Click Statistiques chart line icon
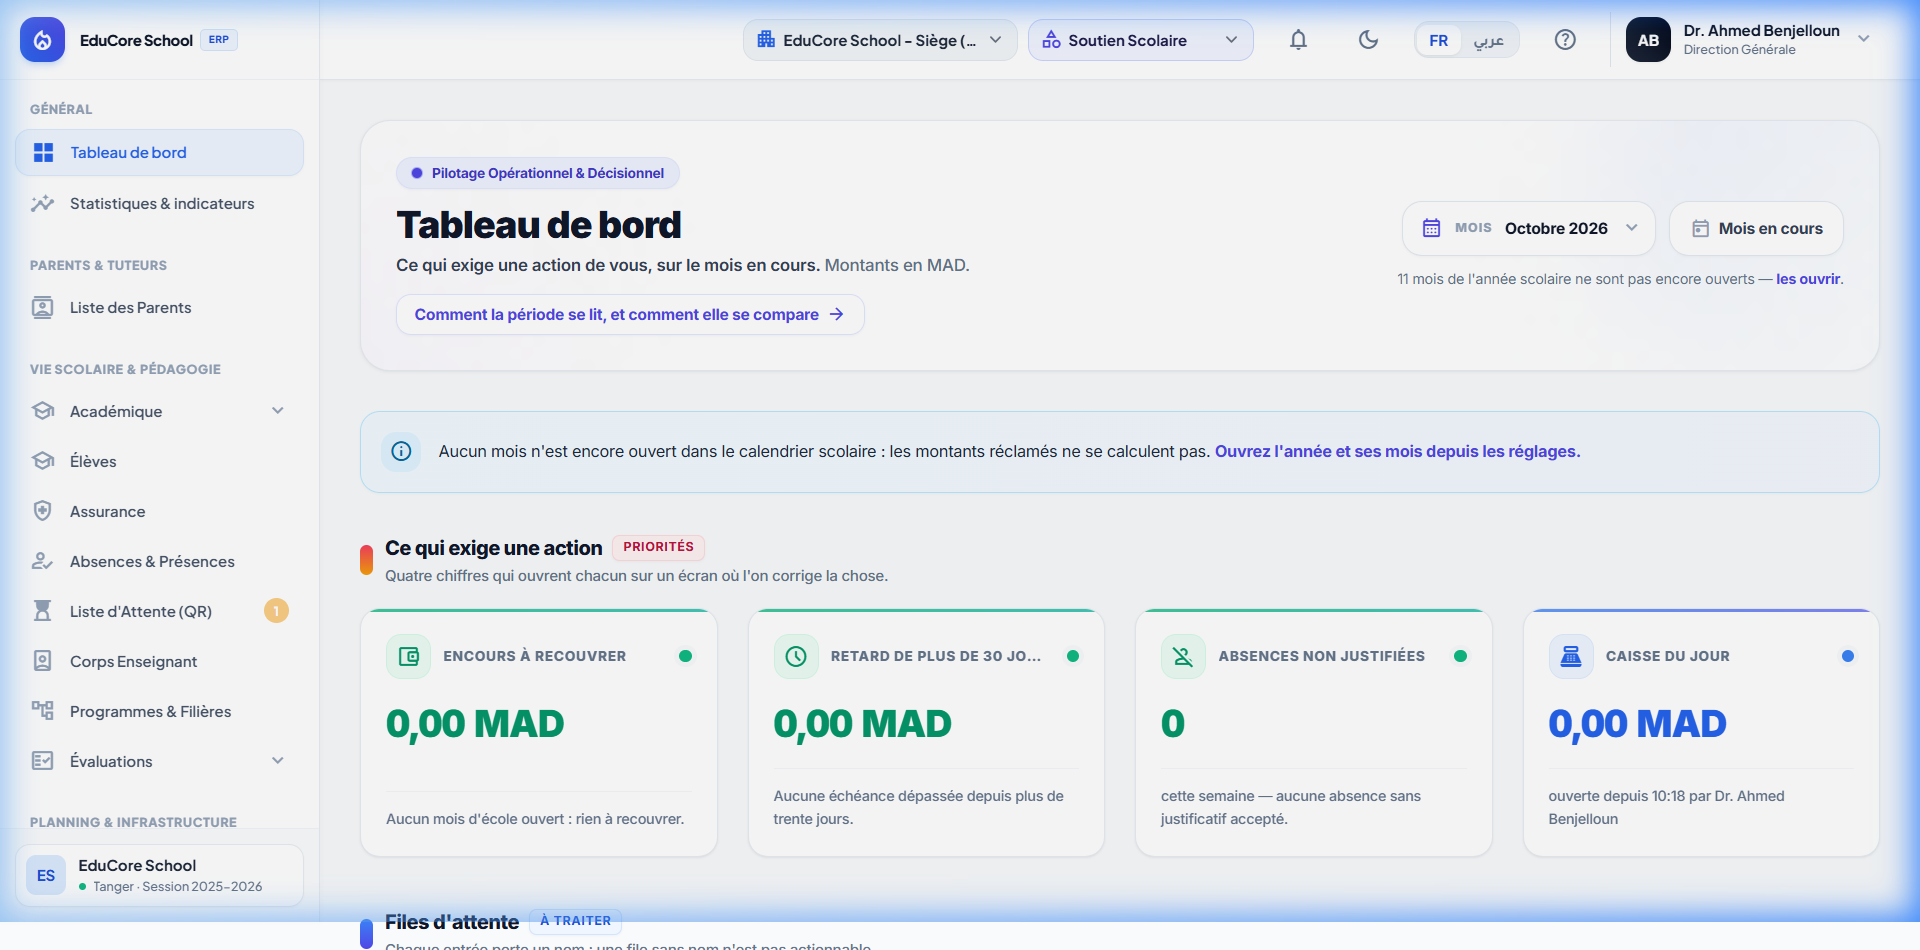The height and width of the screenshot is (950, 1920). click(x=42, y=203)
